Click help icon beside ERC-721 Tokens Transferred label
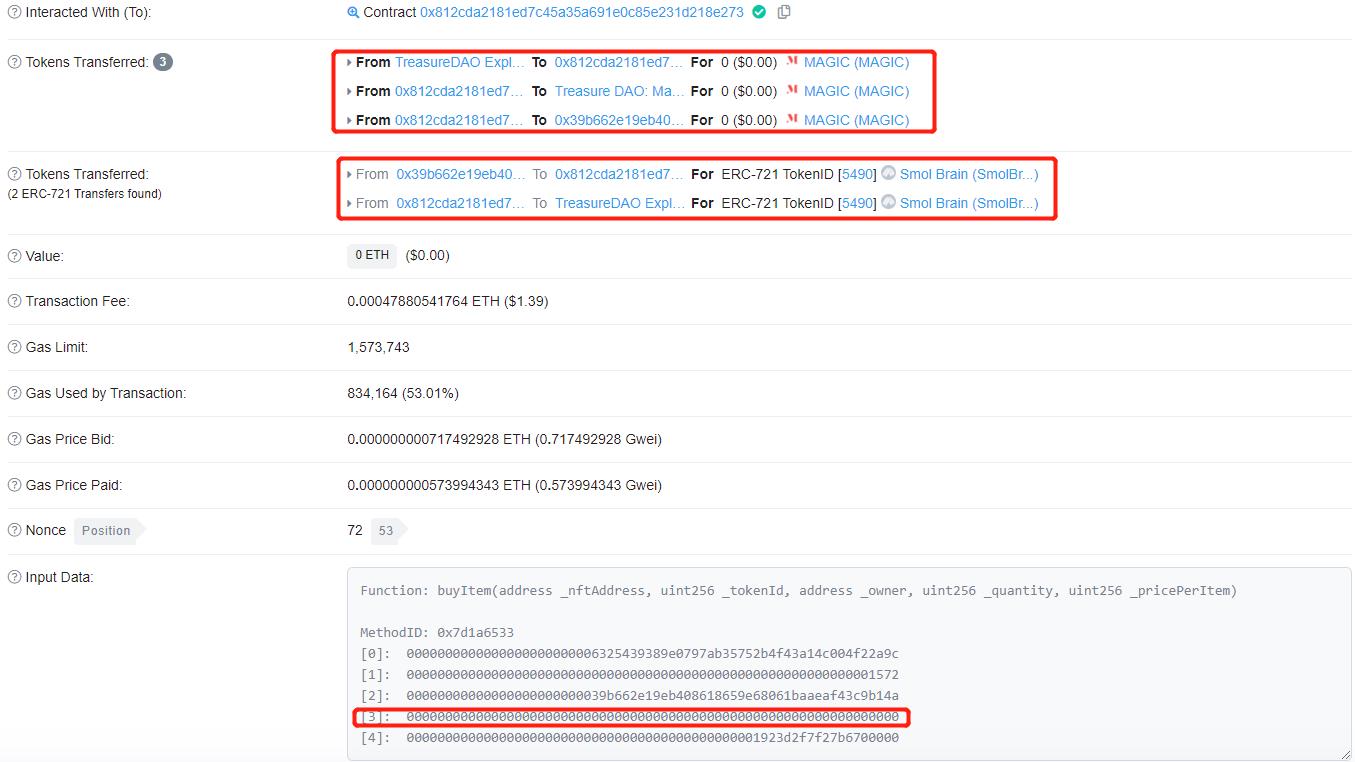This screenshot has height=762, width=1355. point(14,174)
